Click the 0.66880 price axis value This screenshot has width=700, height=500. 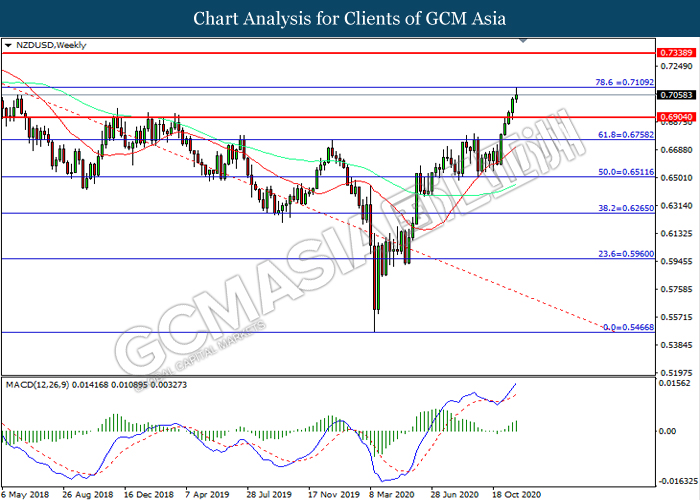(676, 150)
